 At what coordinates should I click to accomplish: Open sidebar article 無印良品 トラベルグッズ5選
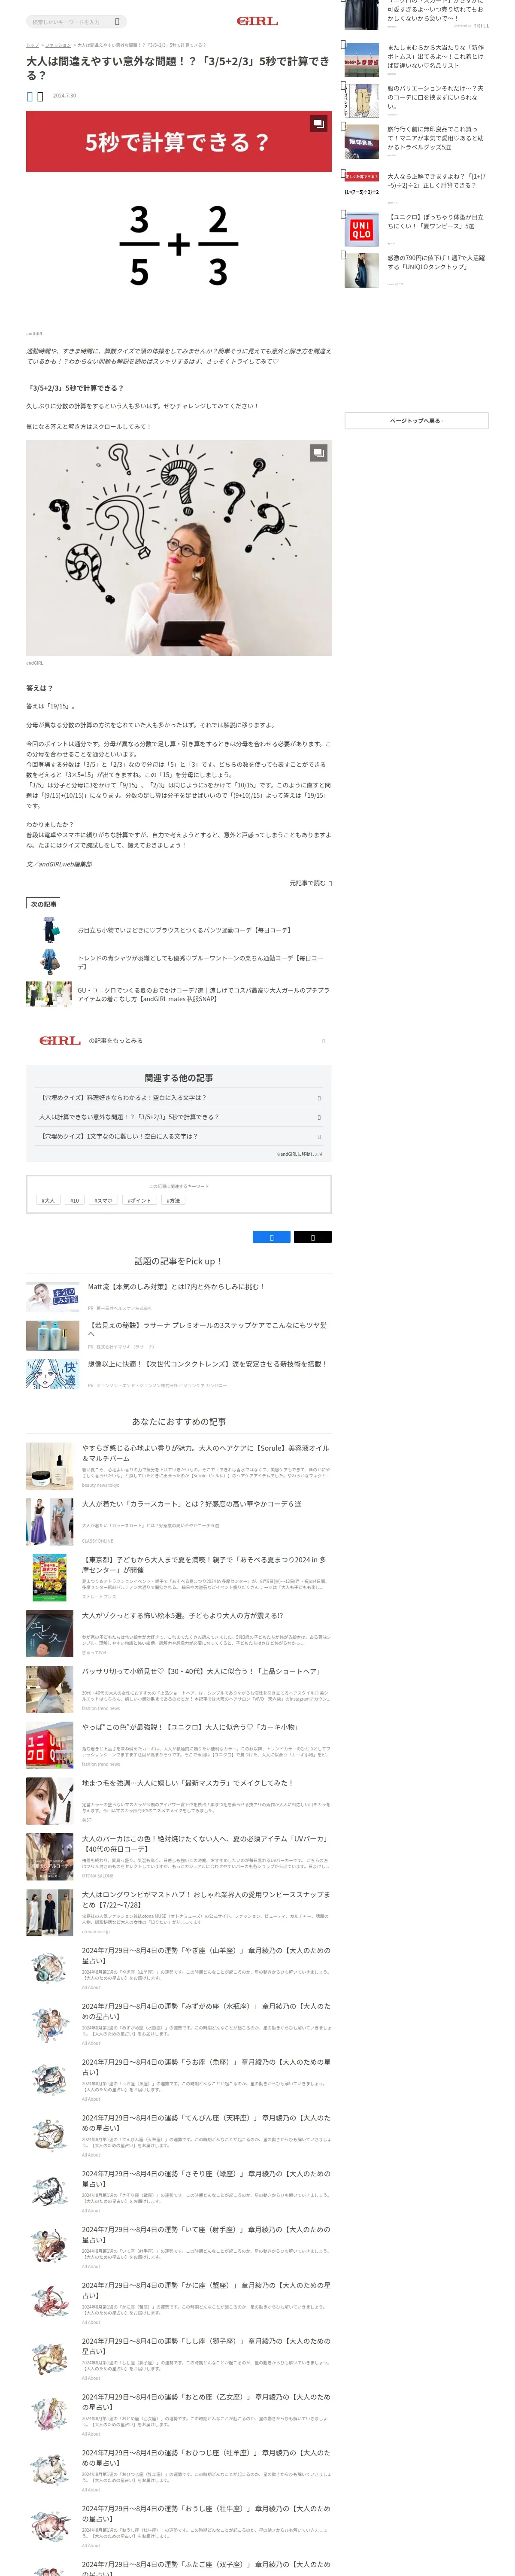435,138
